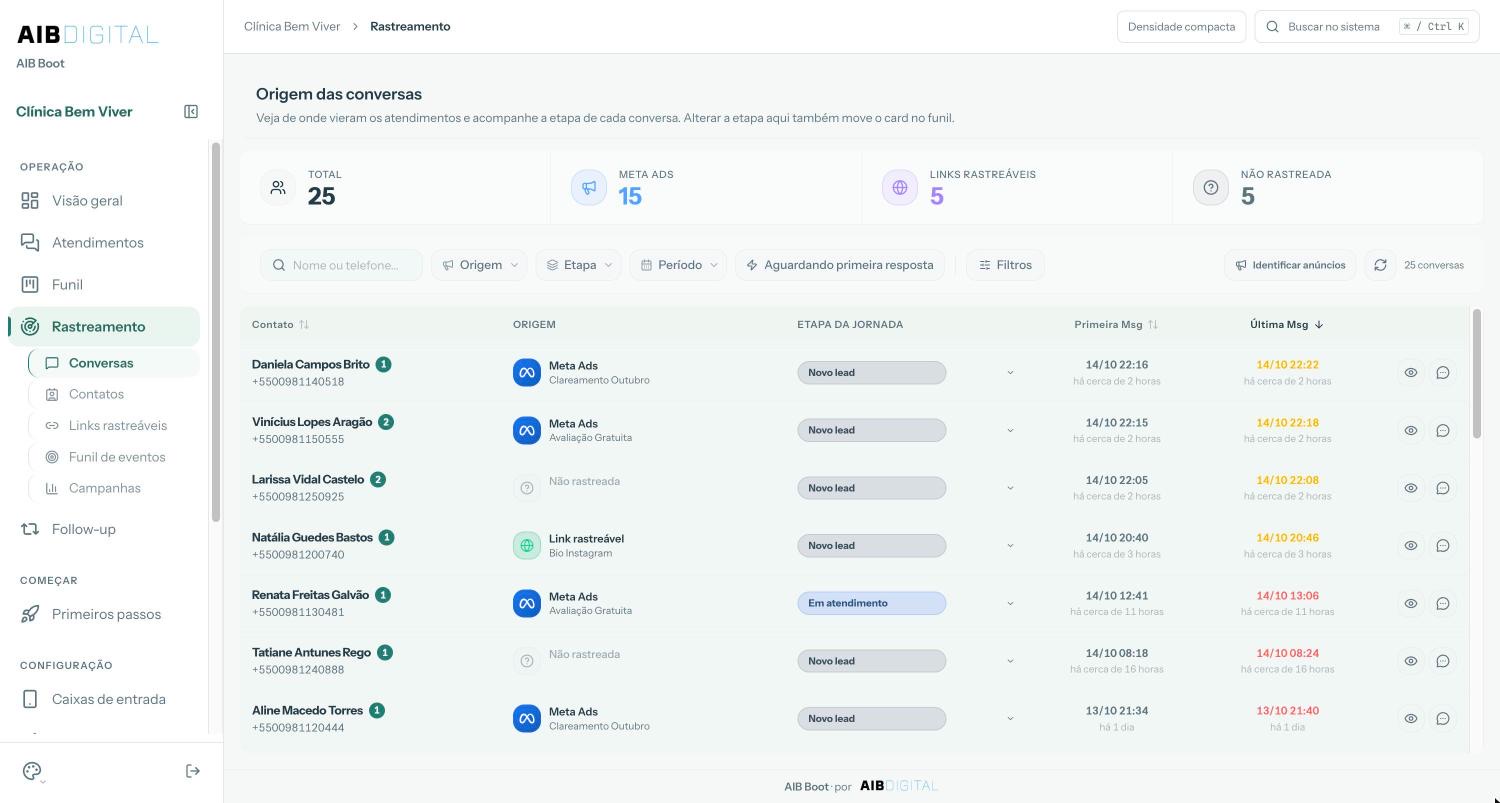
Task: Click the Nome ou telefone search field
Action: click(x=342, y=265)
